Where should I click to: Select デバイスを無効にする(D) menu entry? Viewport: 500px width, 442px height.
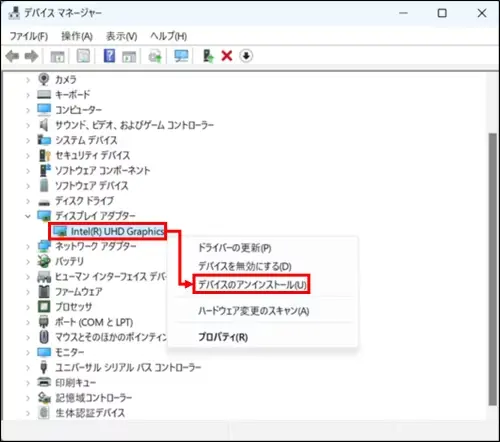245,266
